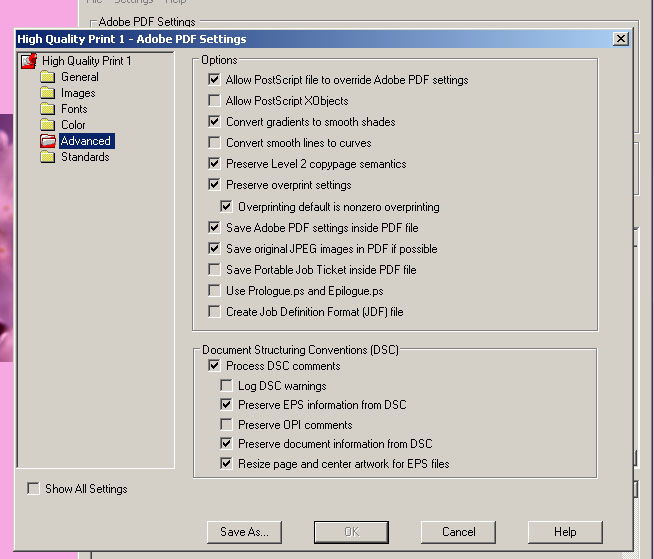
Task: Click the Fonts folder icon
Action: coord(48,109)
